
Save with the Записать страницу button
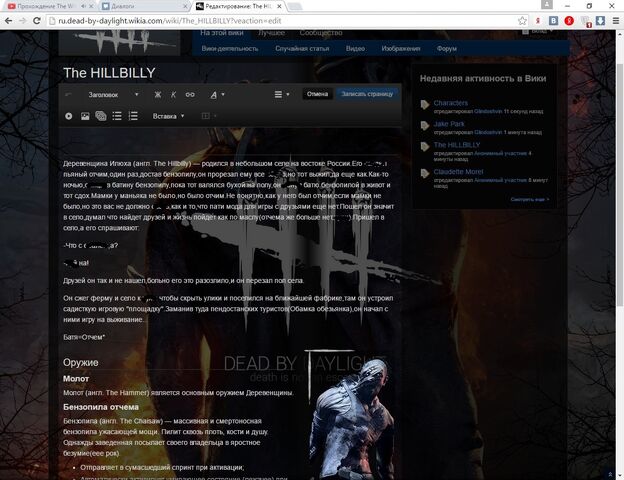coord(367,94)
